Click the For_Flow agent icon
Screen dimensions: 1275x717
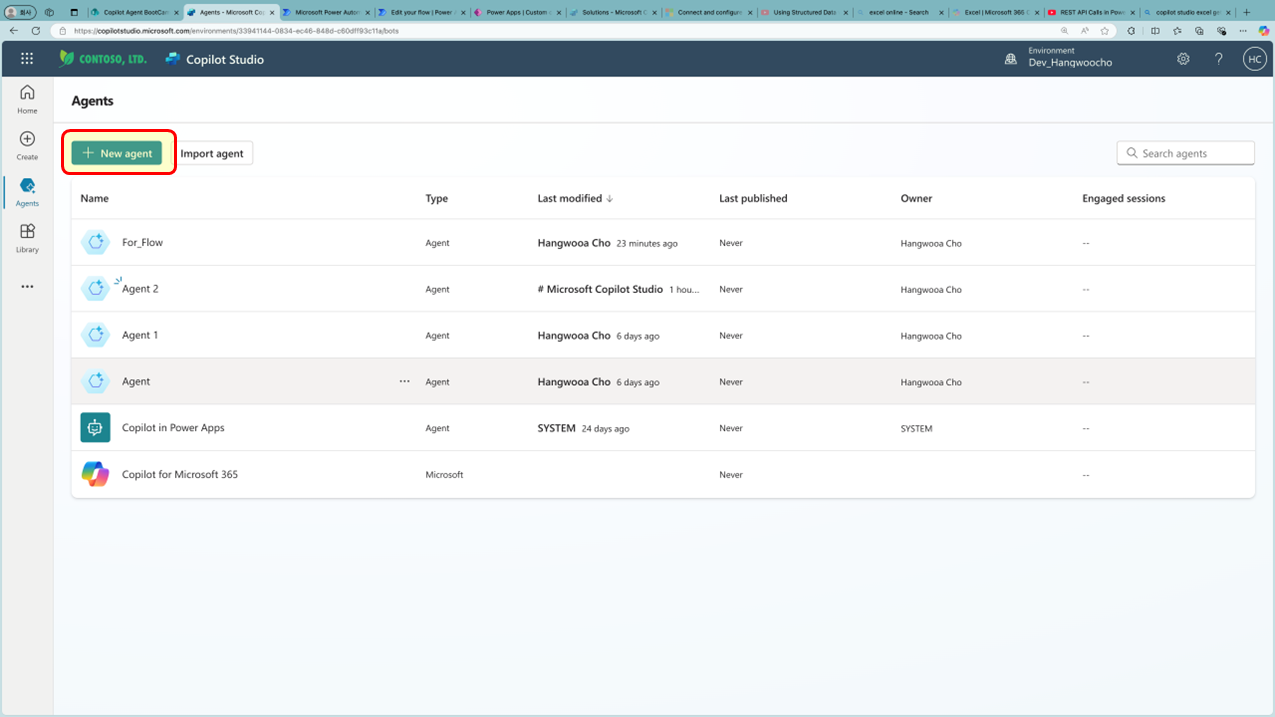click(95, 242)
